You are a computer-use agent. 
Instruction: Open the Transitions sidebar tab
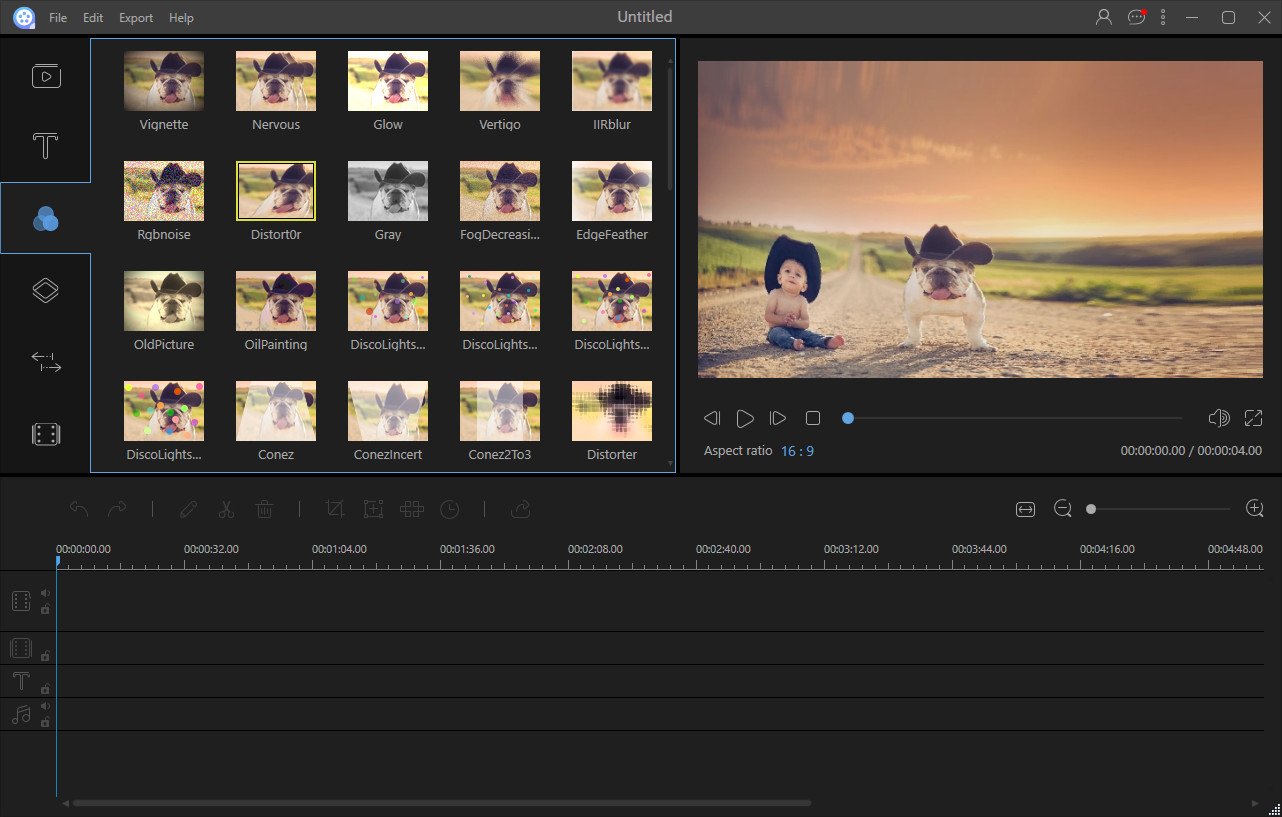coord(46,362)
